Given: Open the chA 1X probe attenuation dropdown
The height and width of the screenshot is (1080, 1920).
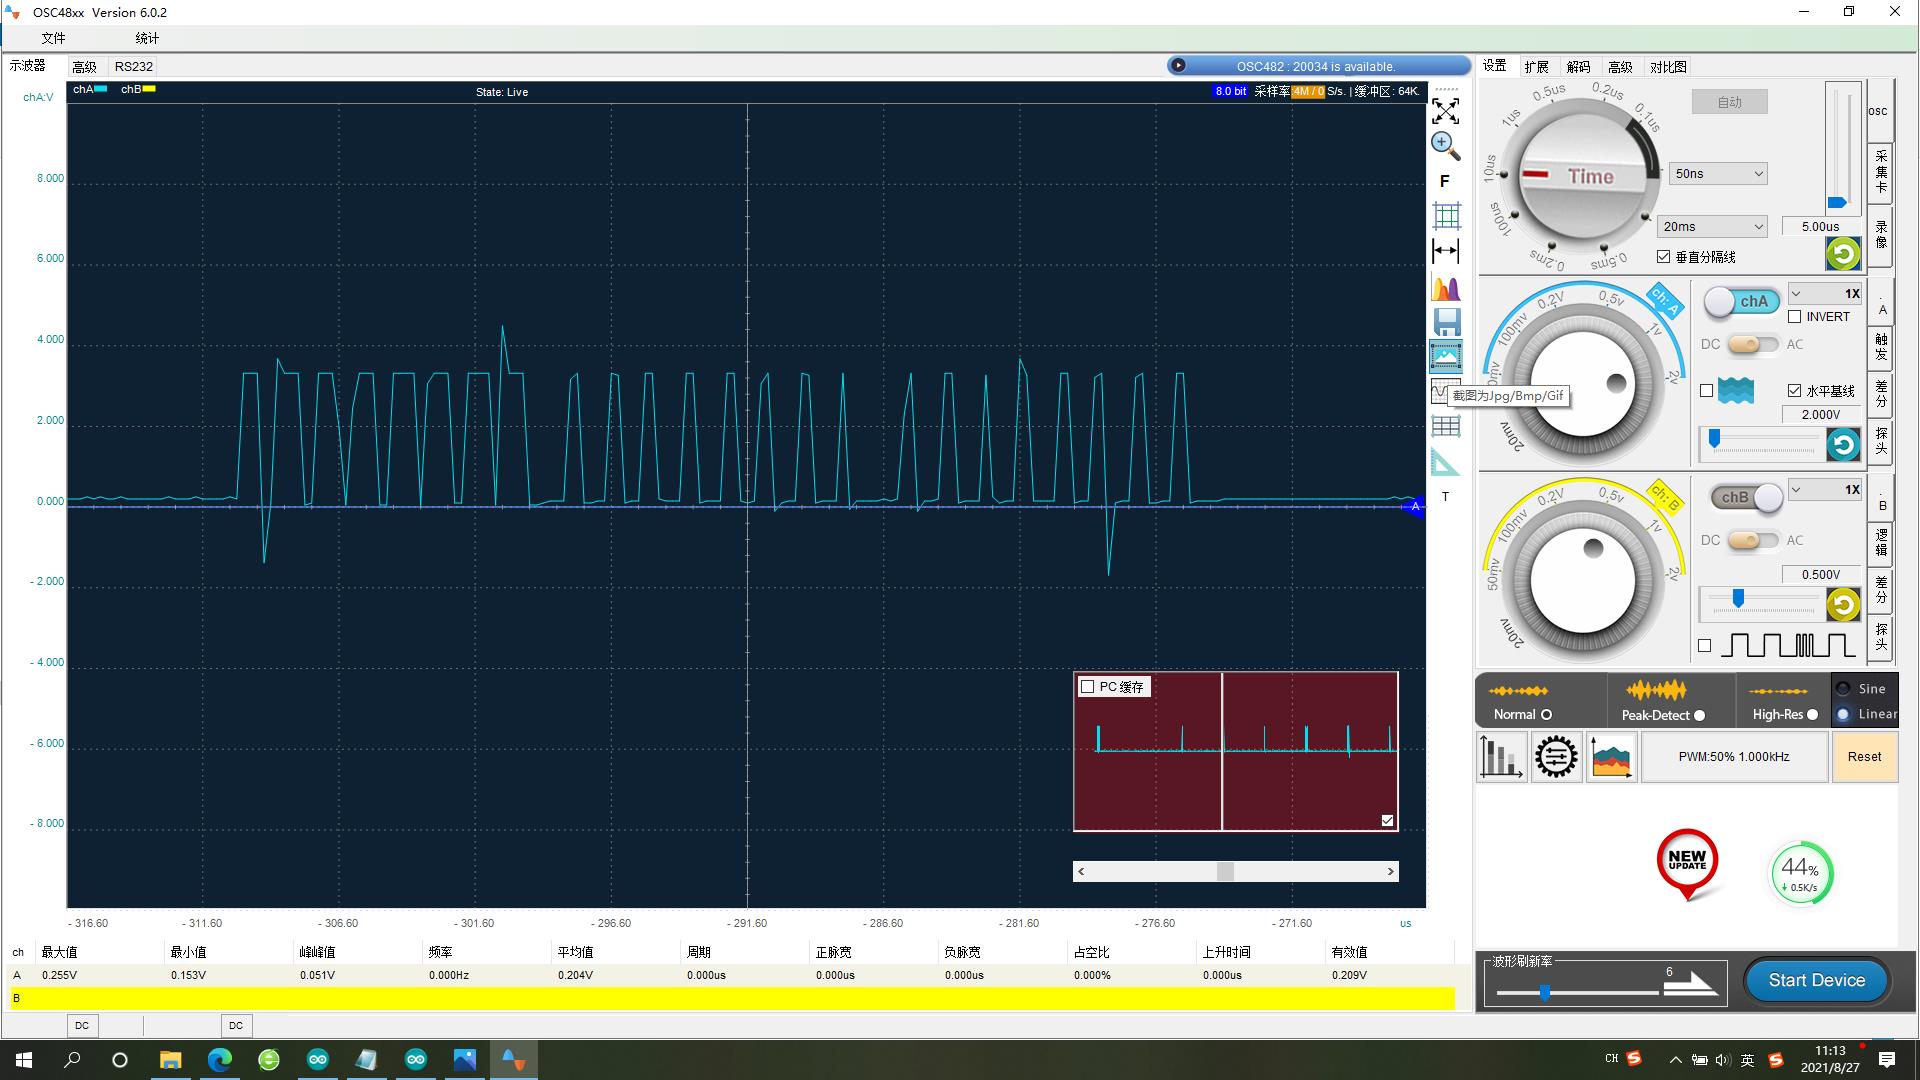Looking at the screenshot, I should coord(1824,293).
